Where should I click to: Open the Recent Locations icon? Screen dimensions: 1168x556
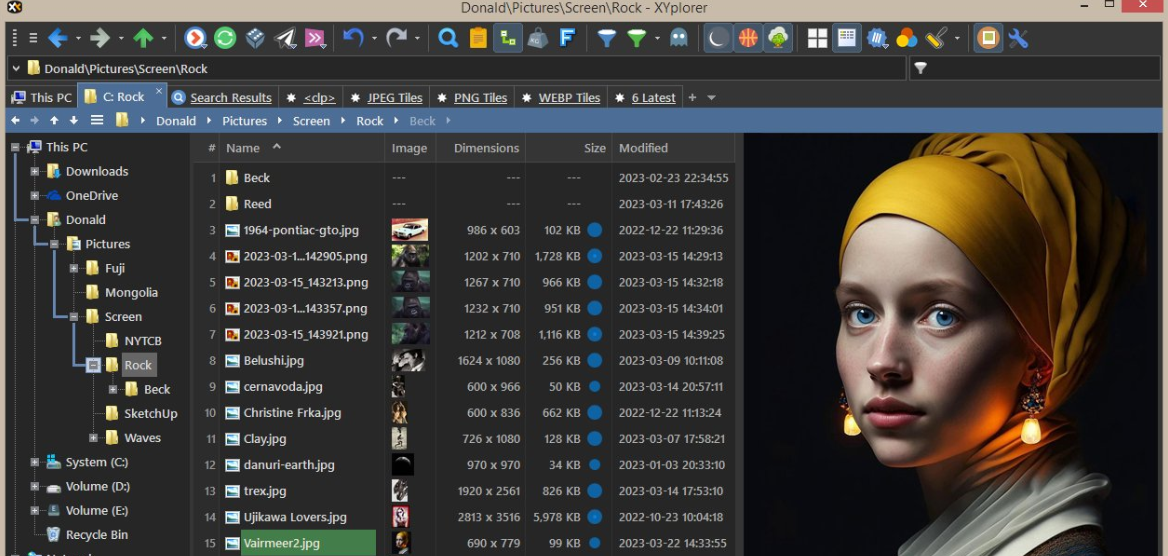coord(195,38)
